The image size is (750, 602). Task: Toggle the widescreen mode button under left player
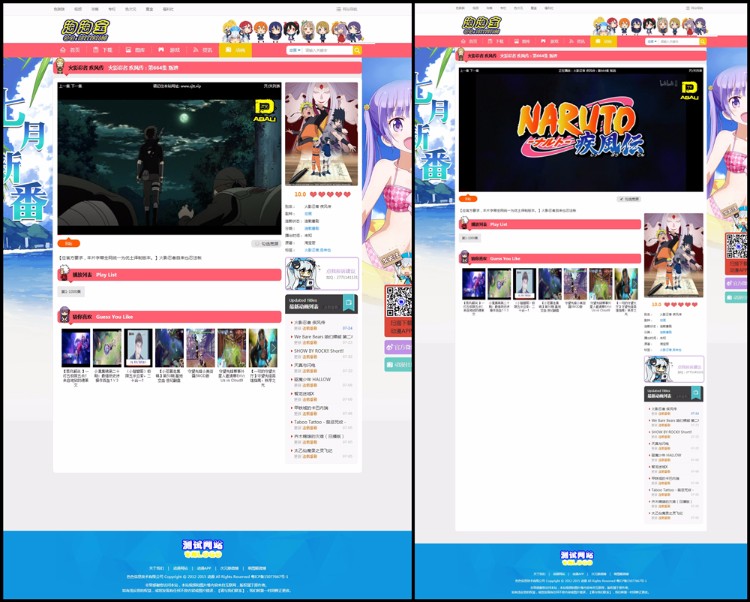click(266, 244)
